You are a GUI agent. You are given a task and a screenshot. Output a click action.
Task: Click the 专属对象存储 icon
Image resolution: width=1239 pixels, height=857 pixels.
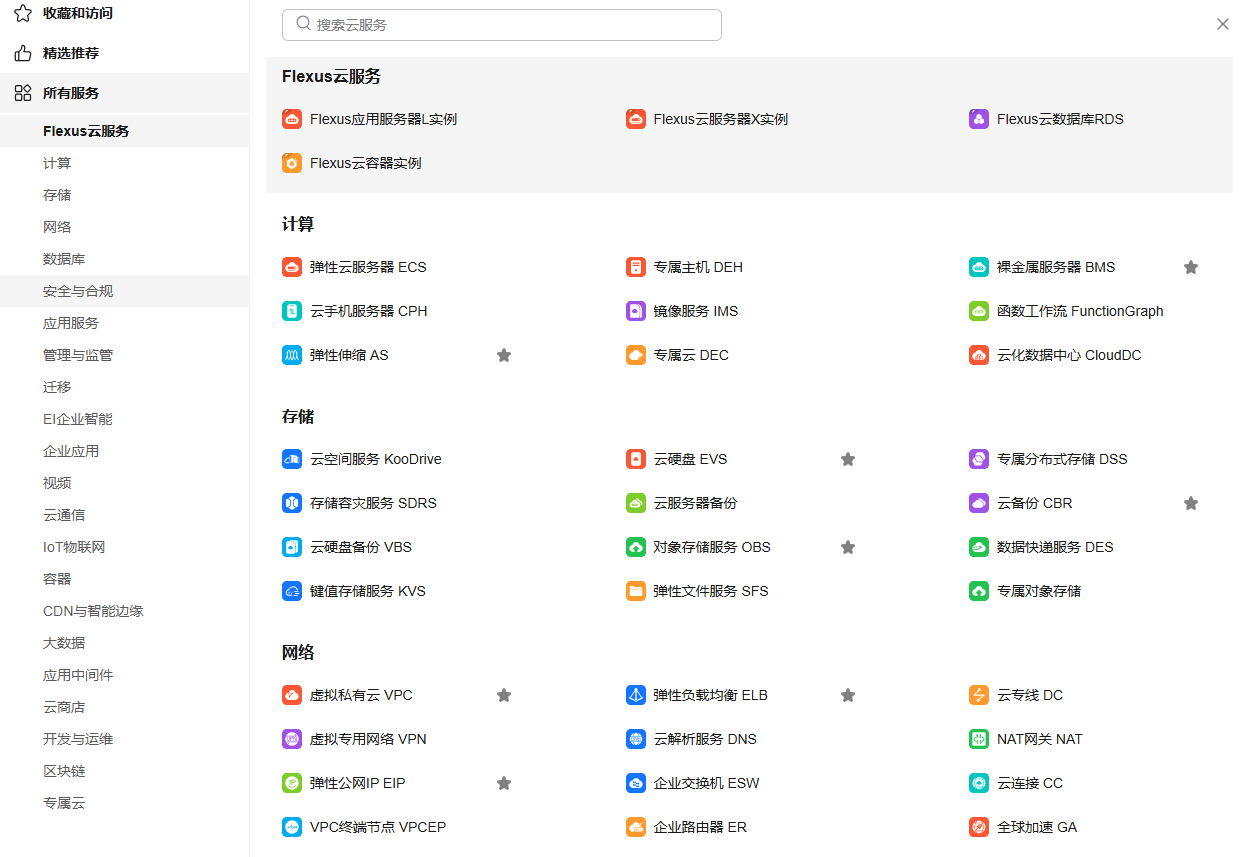coord(979,591)
